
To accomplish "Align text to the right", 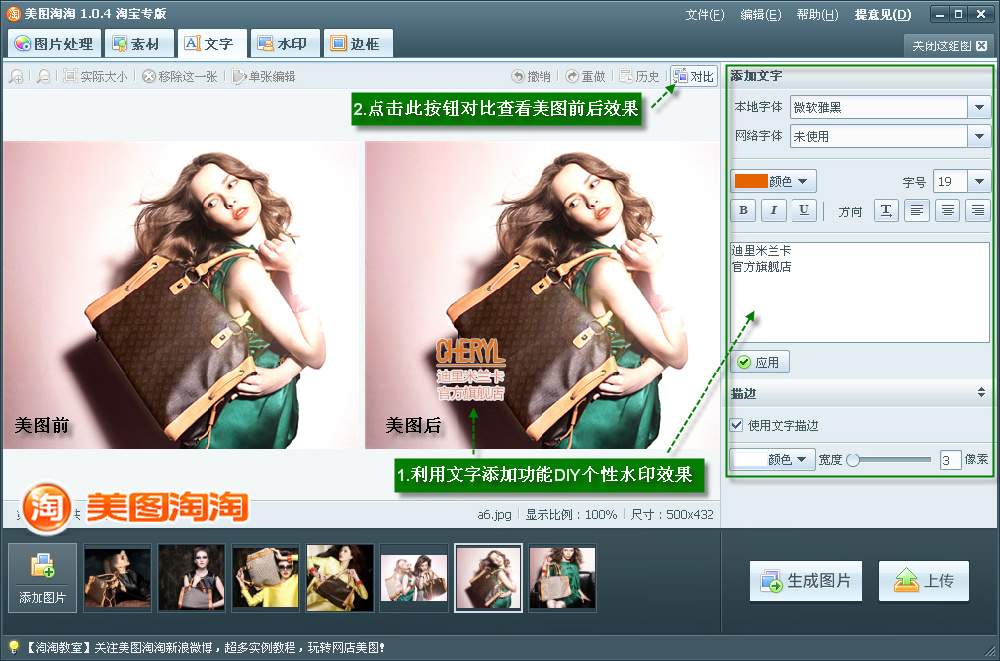I will pyautogui.click(x=978, y=211).
